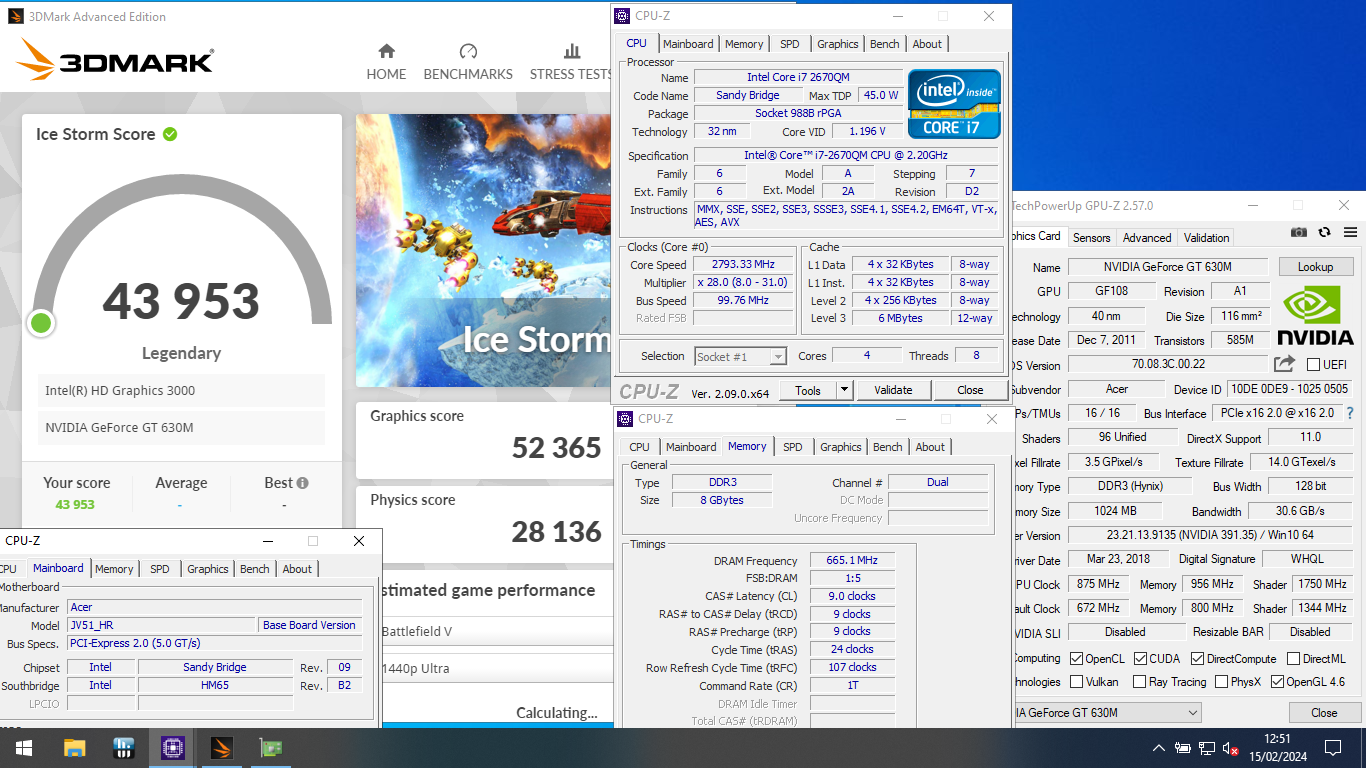Switch to Mainboard tab in top CPU-Z window
The height and width of the screenshot is (768, 1366).
[688, 44]
